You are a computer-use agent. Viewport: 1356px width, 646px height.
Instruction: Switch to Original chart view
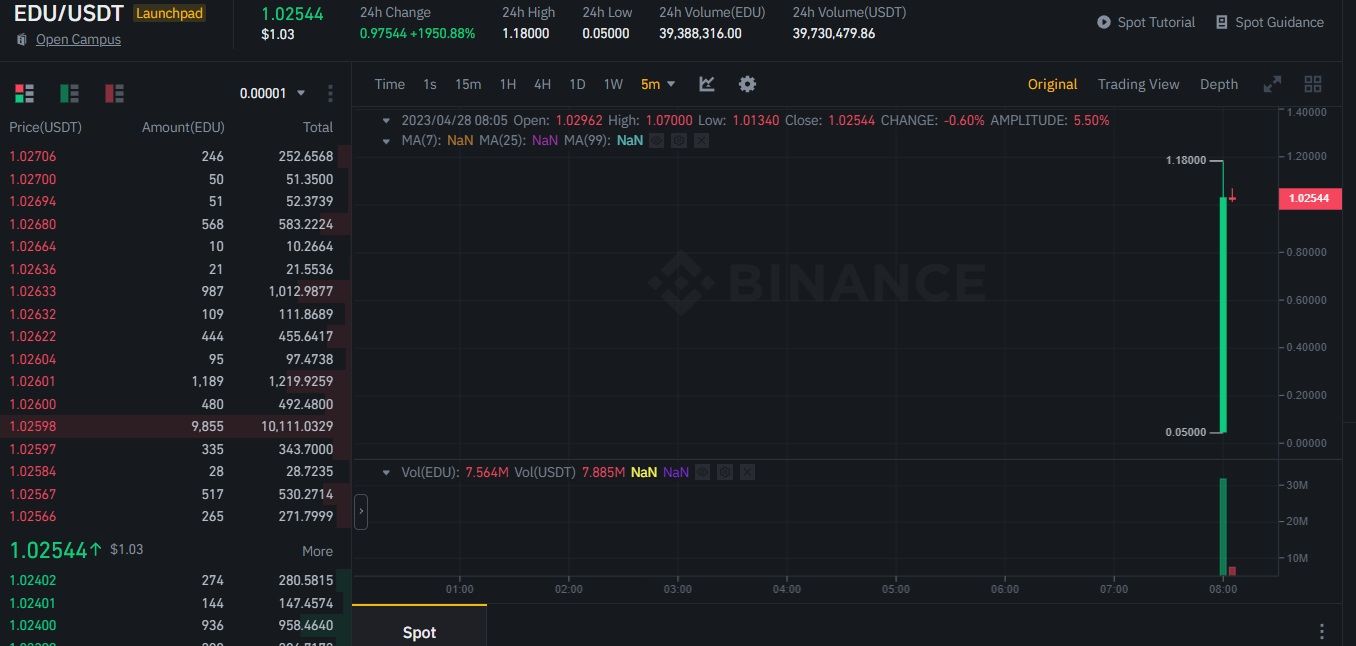point(1053,84)
